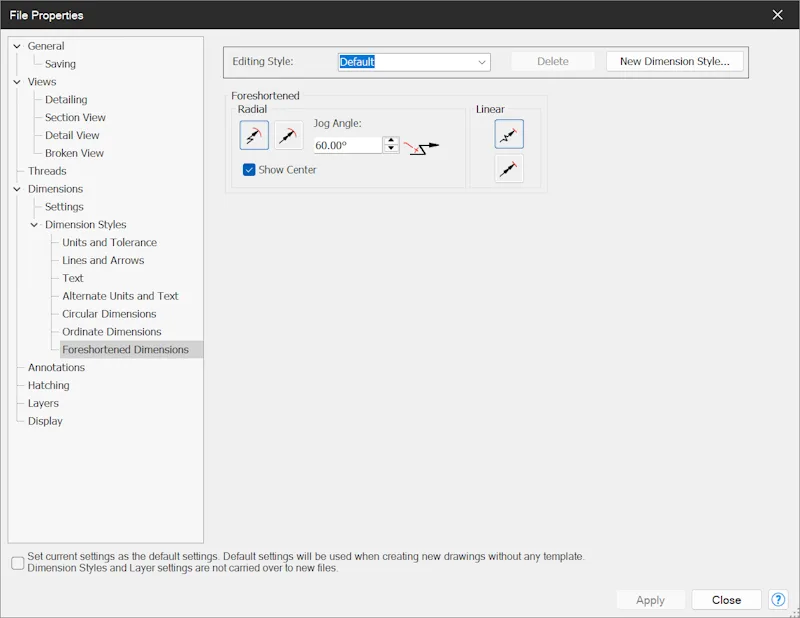Image resolution: width=800 pixels, height=618 pixels.
Task: Select the General tree item label
Action: [46, 46]
